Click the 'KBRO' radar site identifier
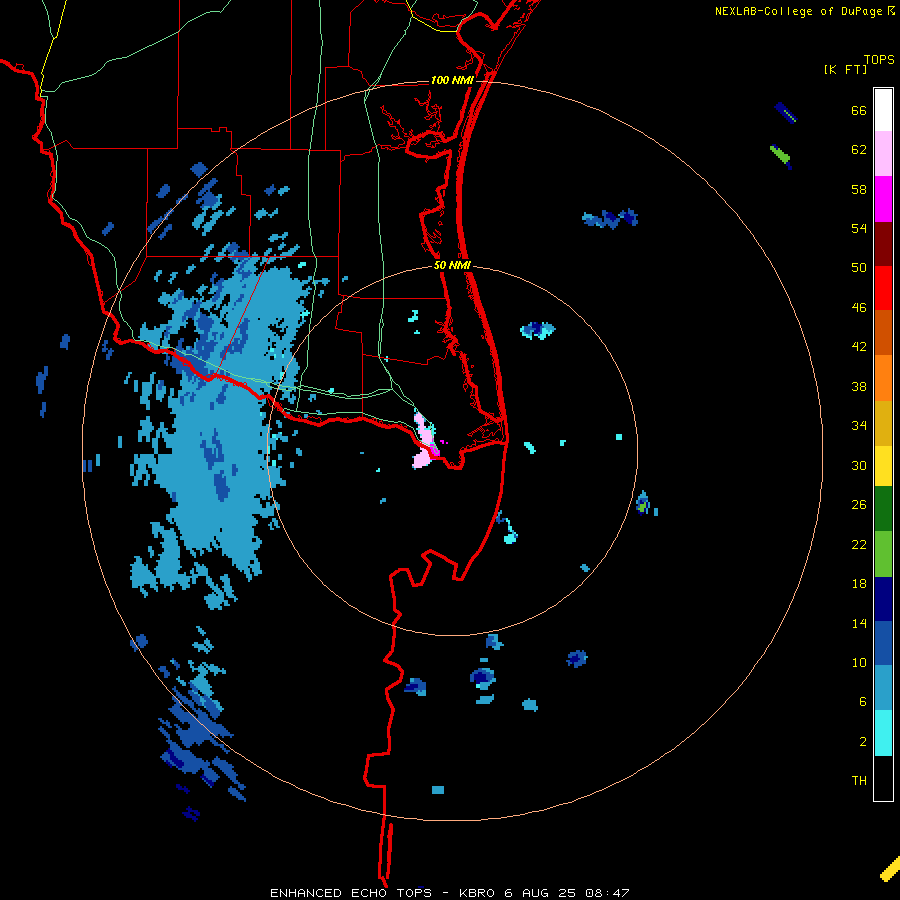Screen dimensions: 900x900 coord(477,893)
